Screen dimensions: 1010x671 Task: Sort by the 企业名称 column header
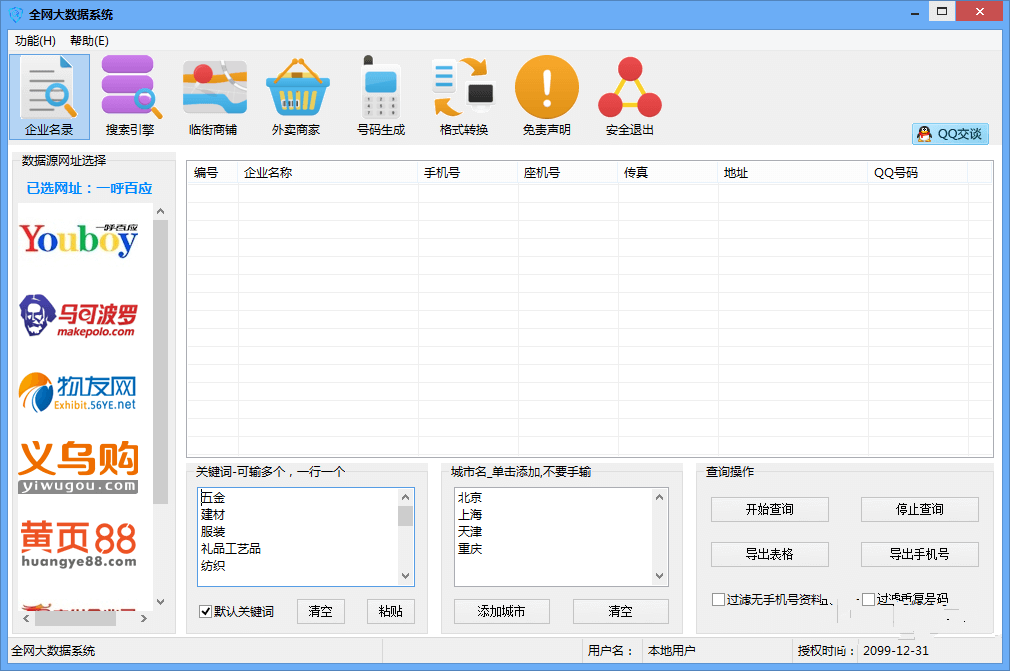point(328,173)
